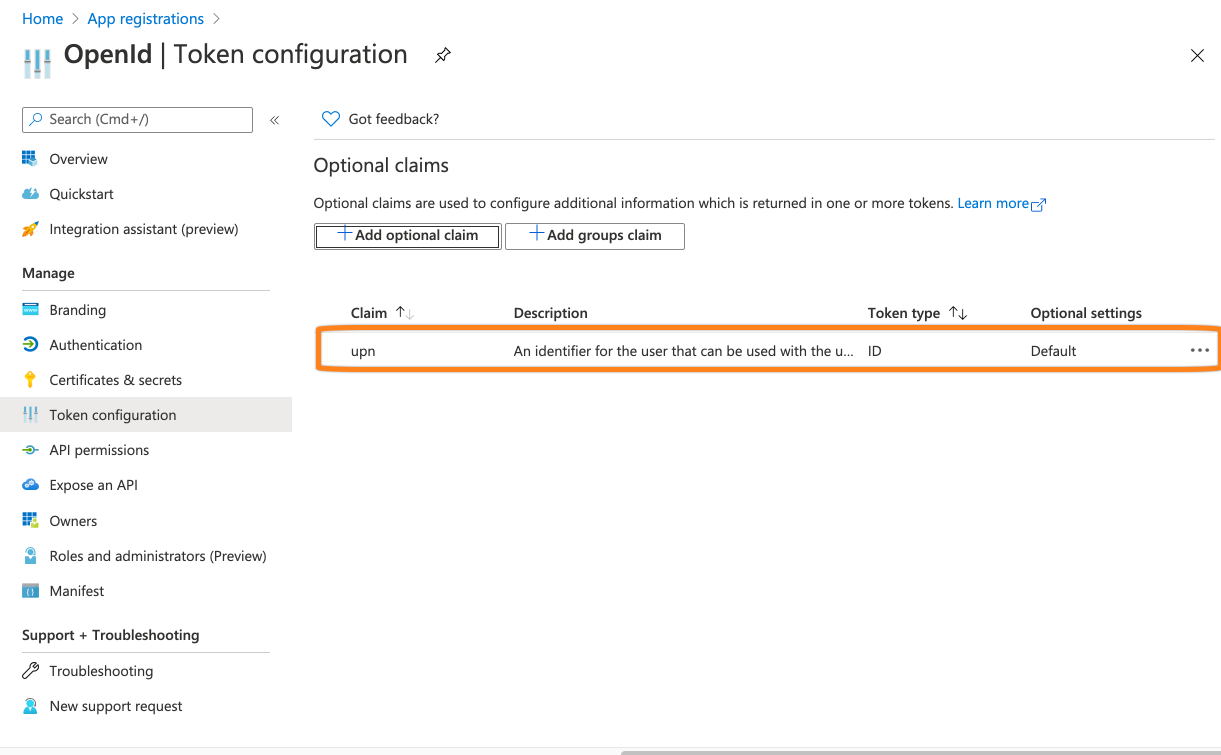Screen dimensions: 1221x755
Task: Open more options for upn claim
Action: pos(1199,351)
